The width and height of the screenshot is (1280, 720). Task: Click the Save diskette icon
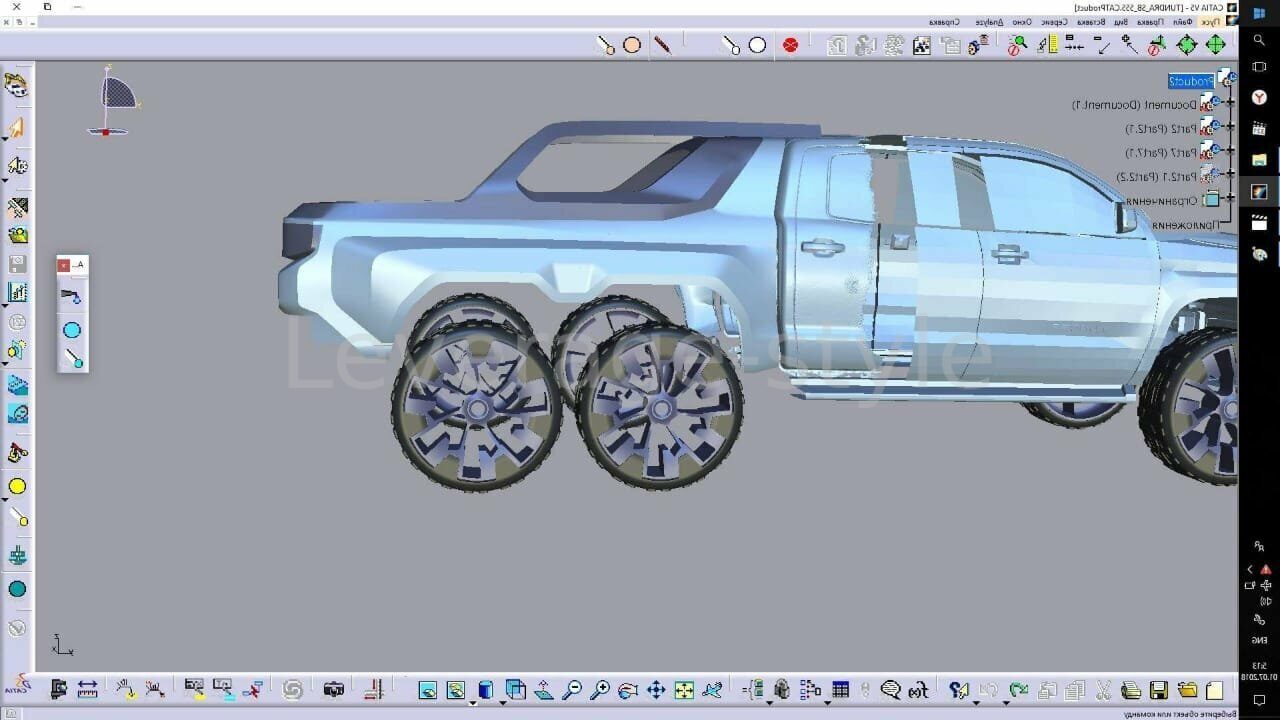[x=1158, y=691]
